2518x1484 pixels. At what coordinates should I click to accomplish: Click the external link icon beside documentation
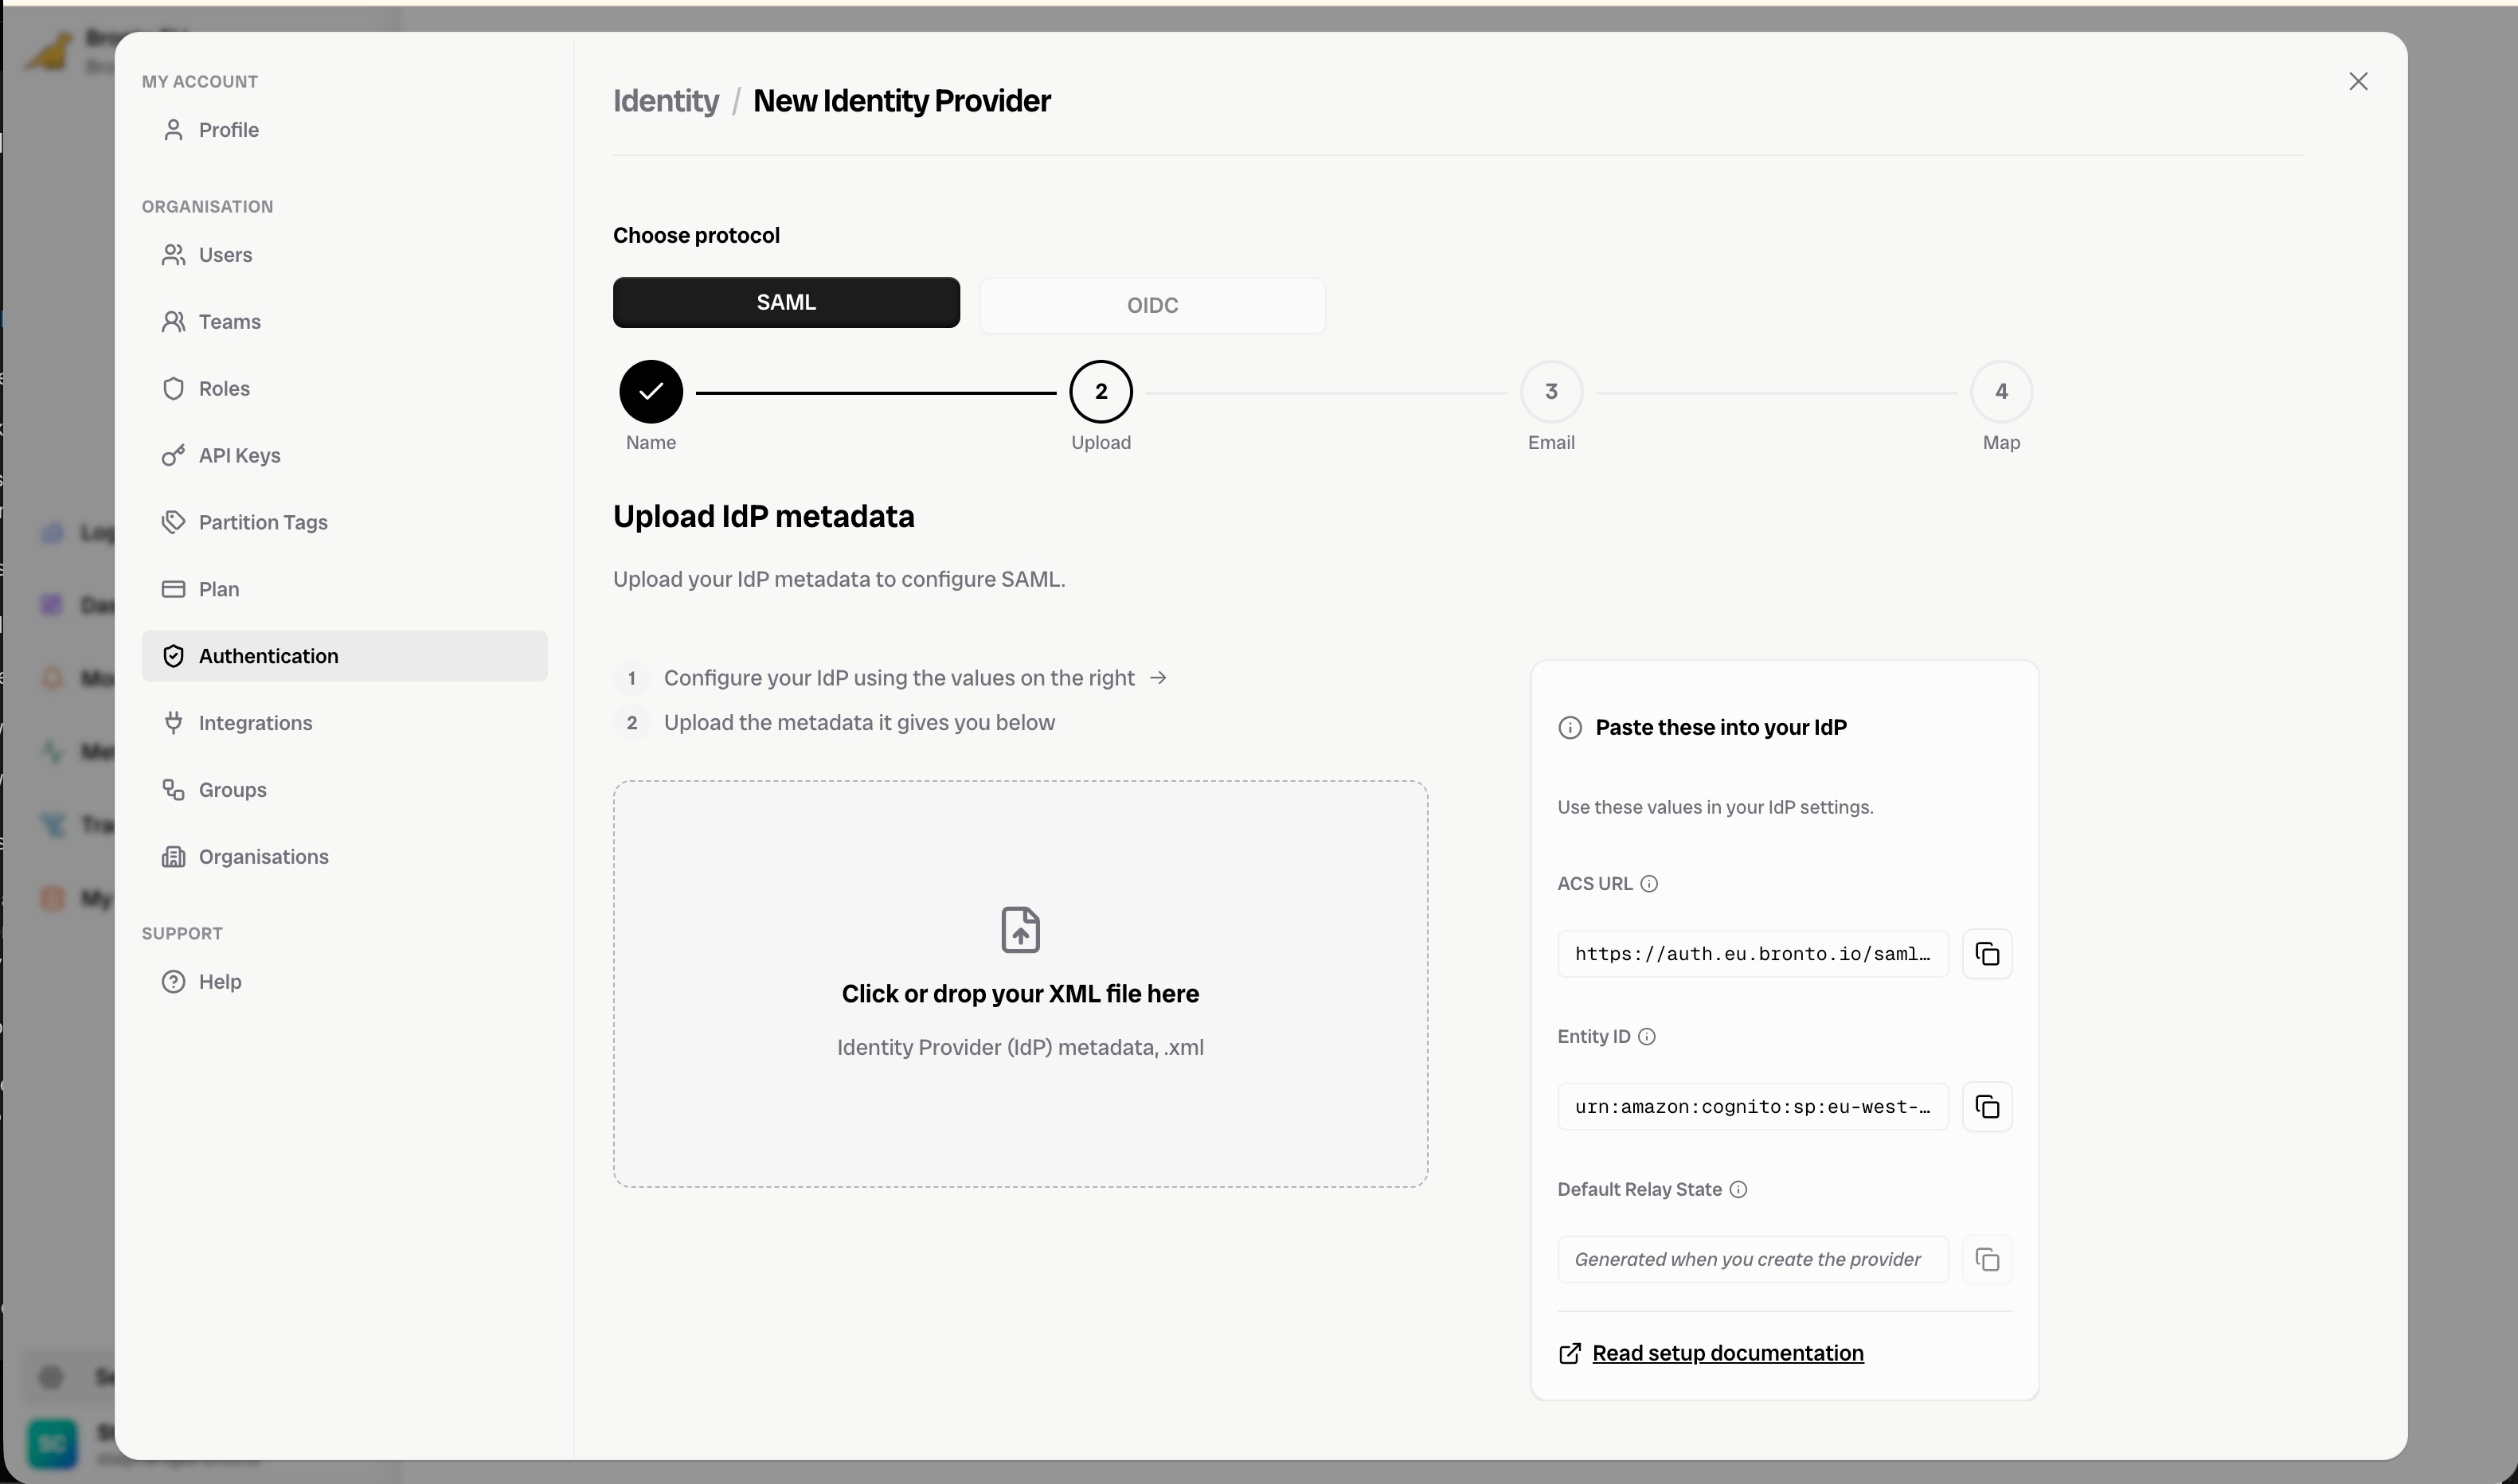pos(1570,1354)
